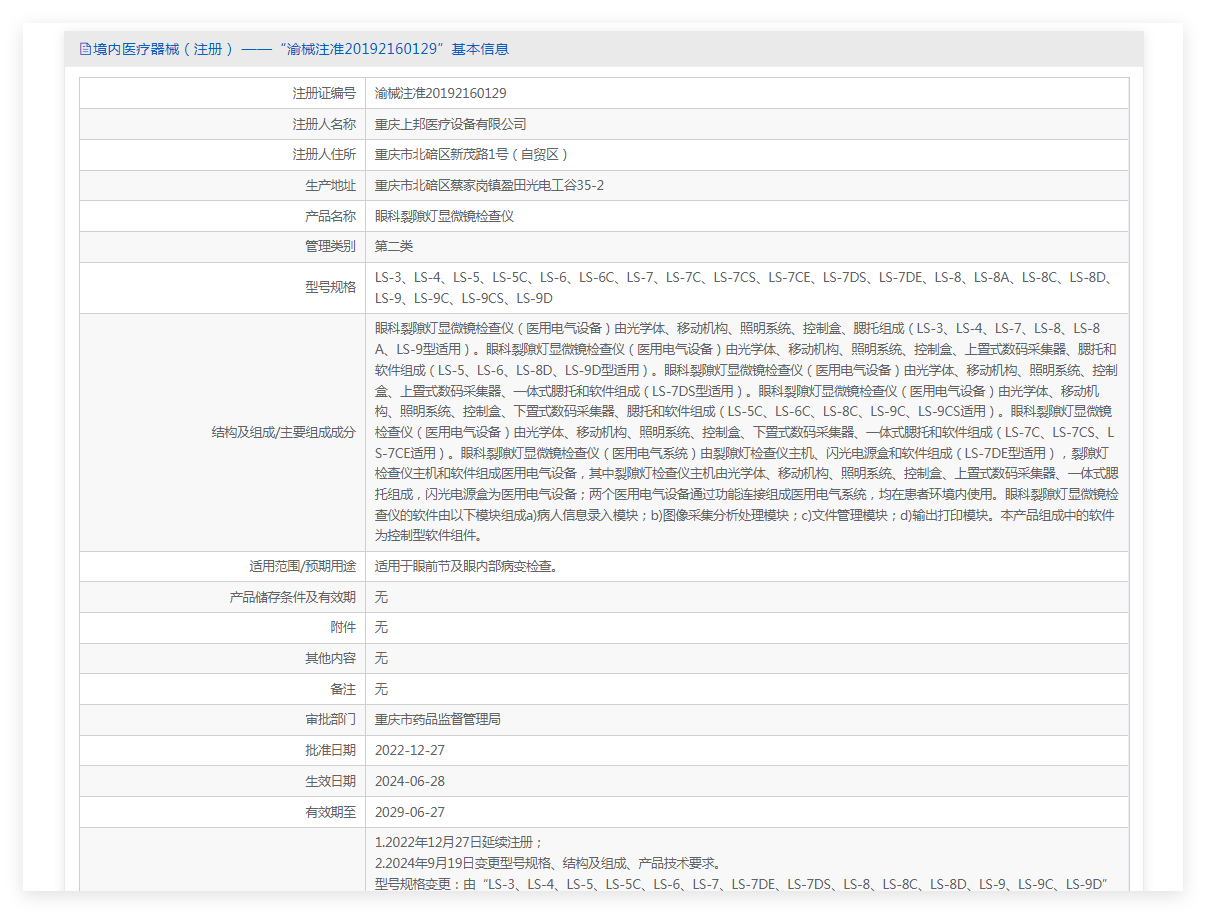
Task: Select the registration number 渝械注准20192160129 value
Action: [441, 93]
